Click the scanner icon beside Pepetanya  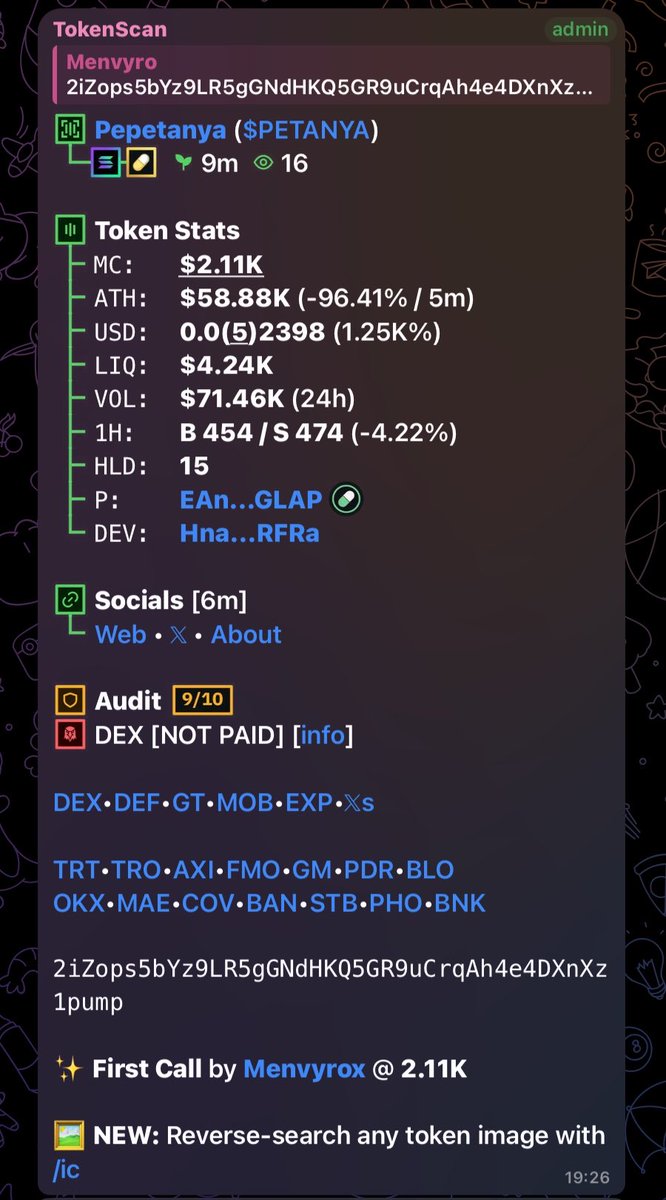(x=70, y=129)
